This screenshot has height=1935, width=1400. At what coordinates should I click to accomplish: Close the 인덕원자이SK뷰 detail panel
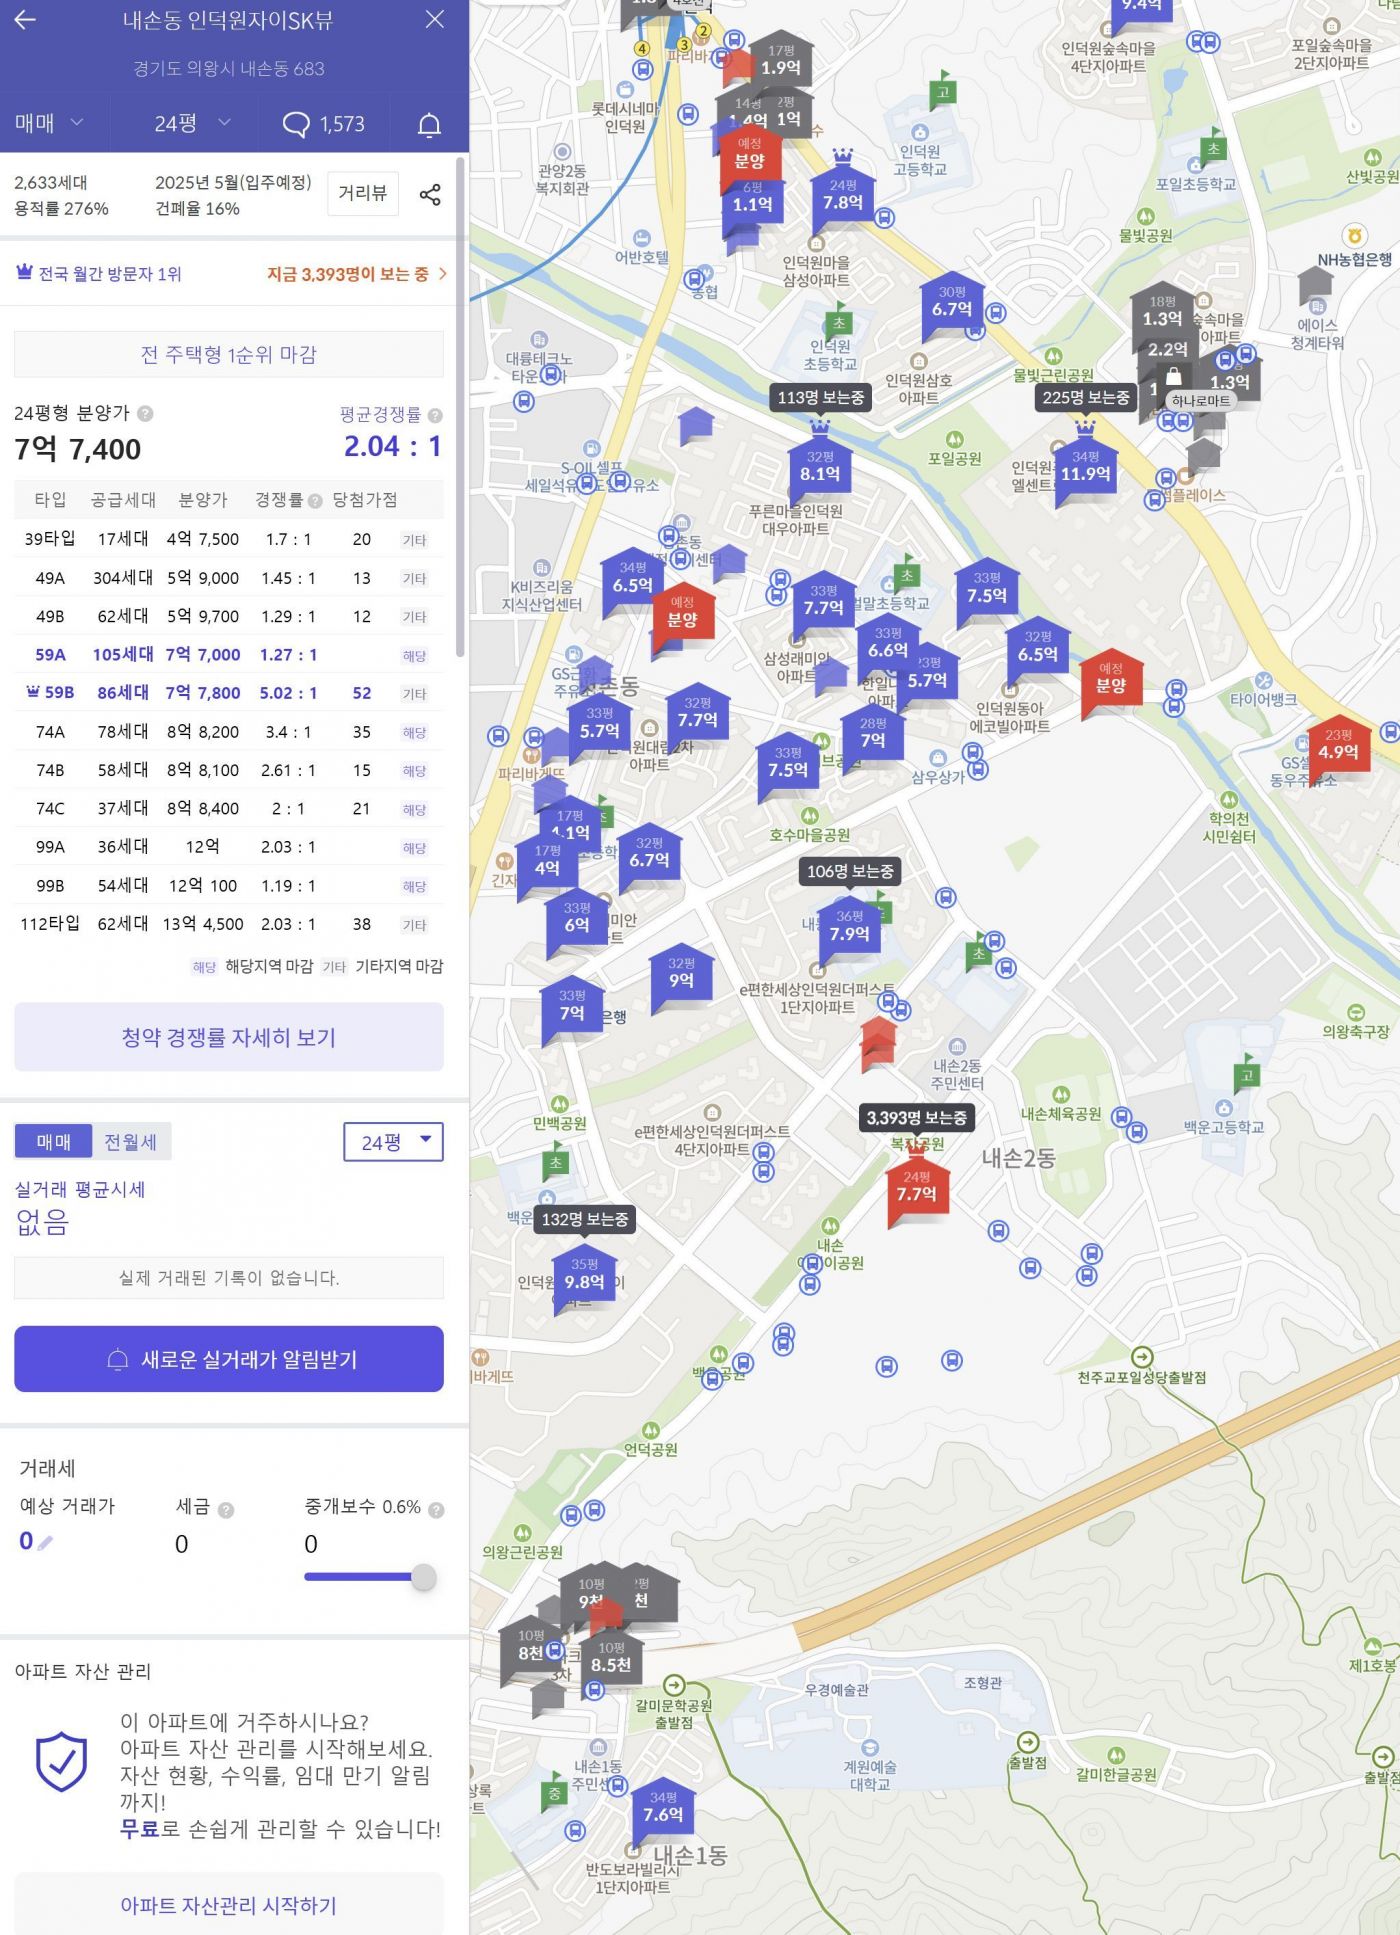click(435, 20)
